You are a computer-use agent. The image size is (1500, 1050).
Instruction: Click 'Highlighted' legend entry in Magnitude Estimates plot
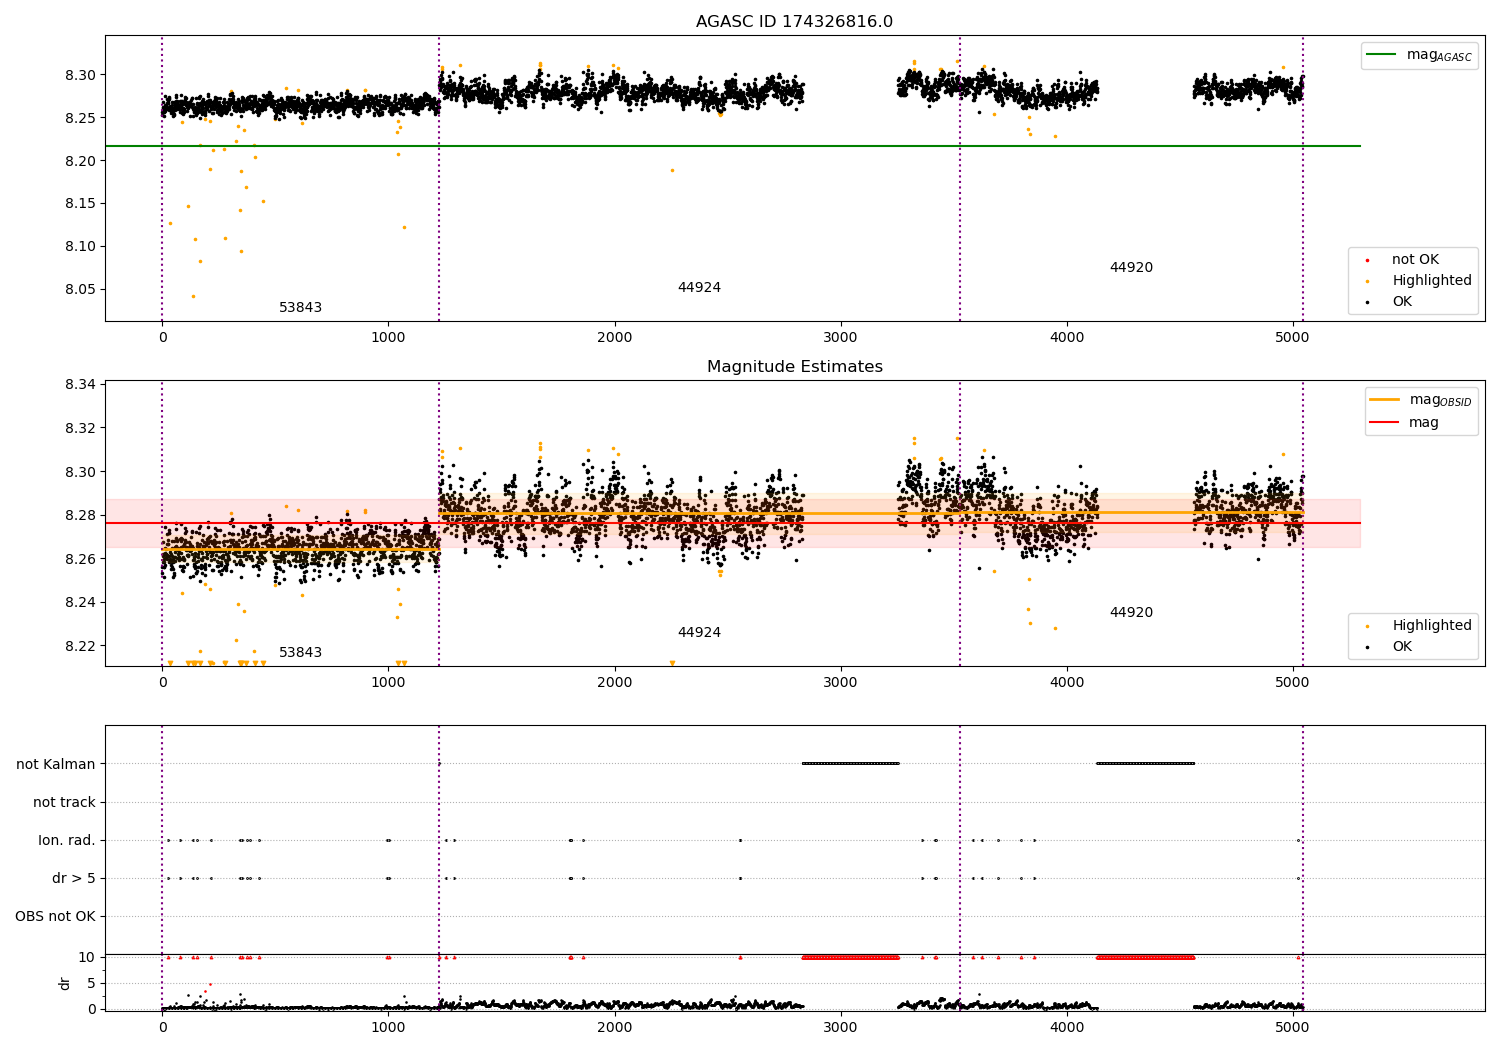[1431, 626]
